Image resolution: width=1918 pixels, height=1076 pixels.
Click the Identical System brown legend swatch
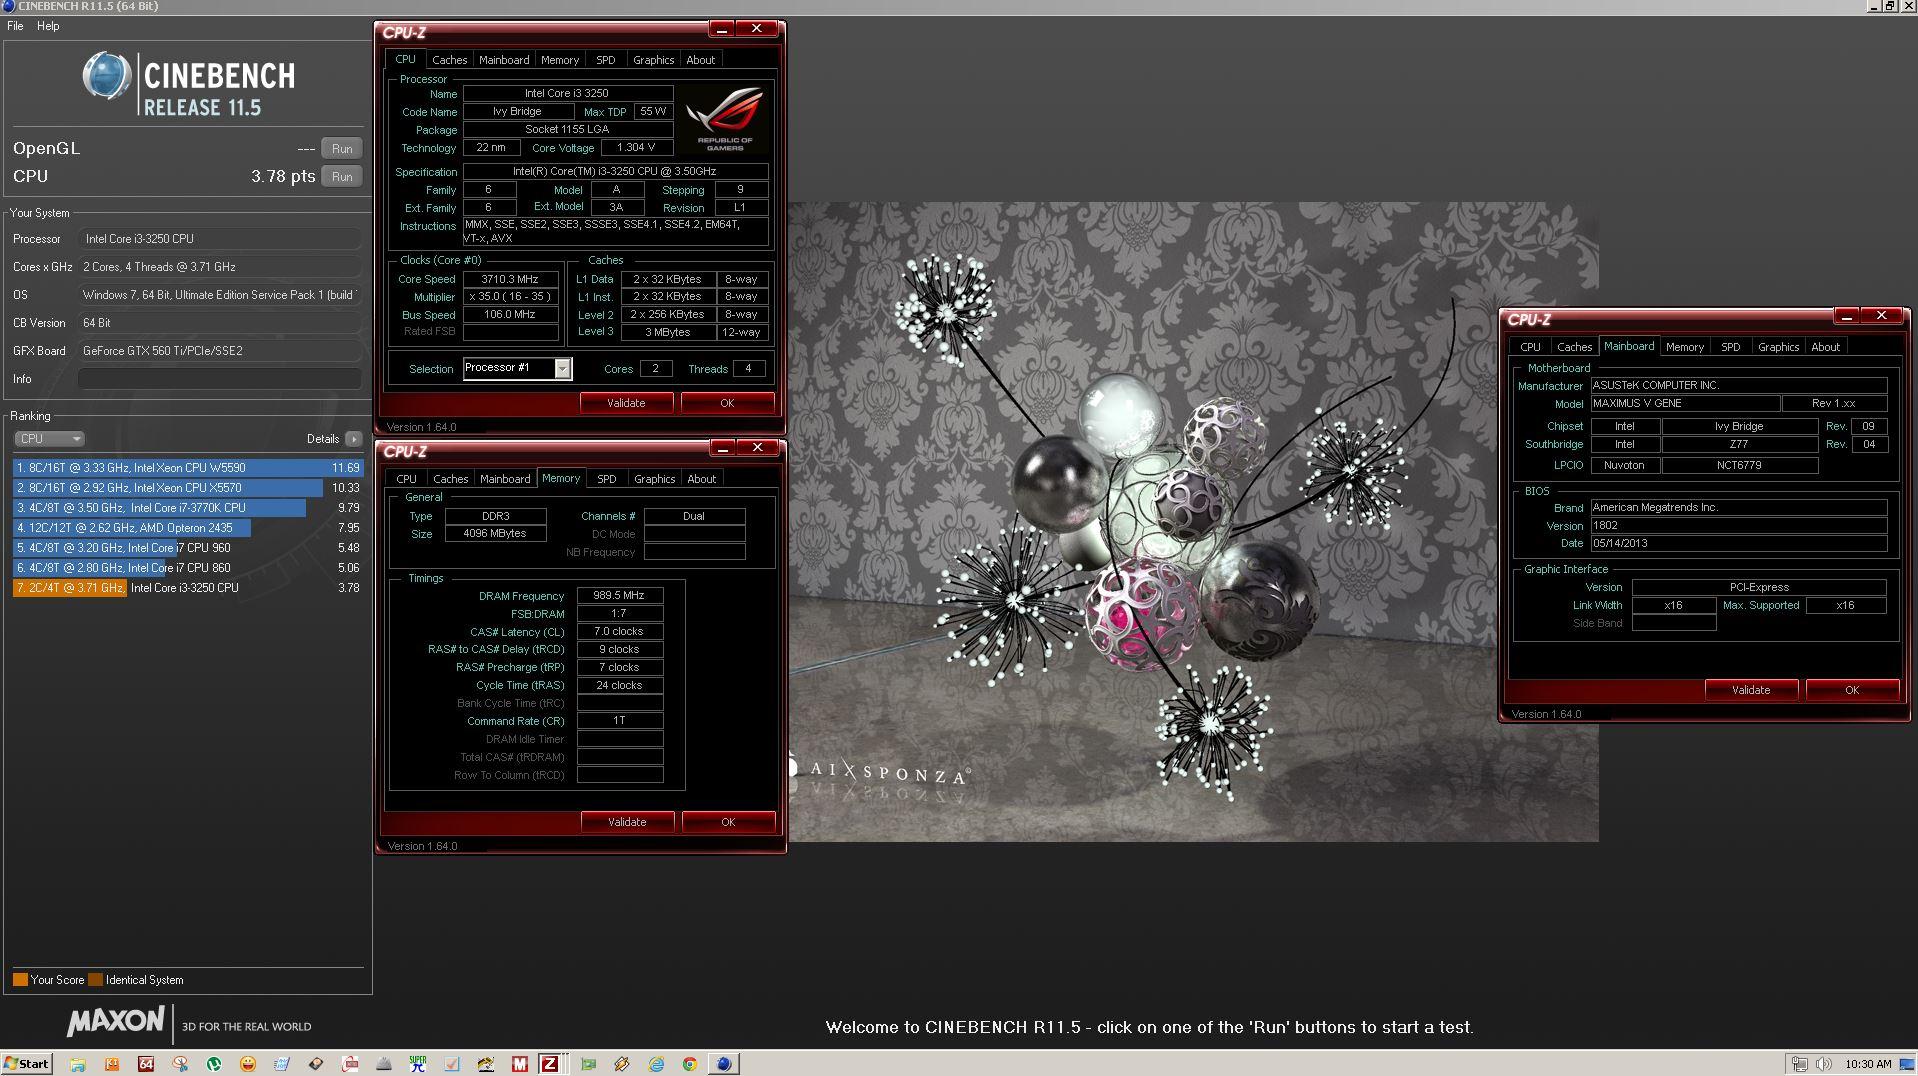pos(96,980)
